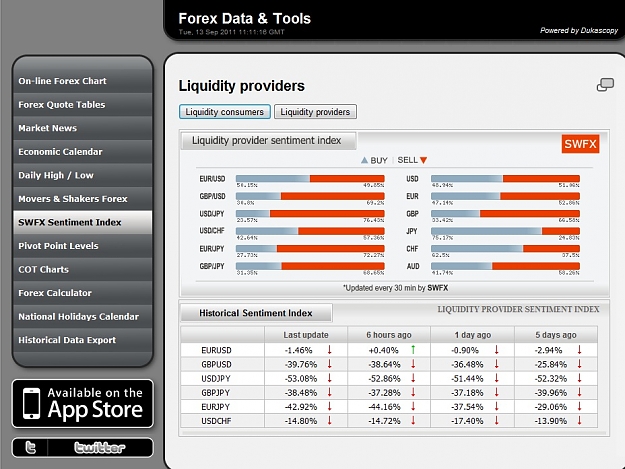
Task: Click the SWFX orange logo
Action: (x=580, y=144)
